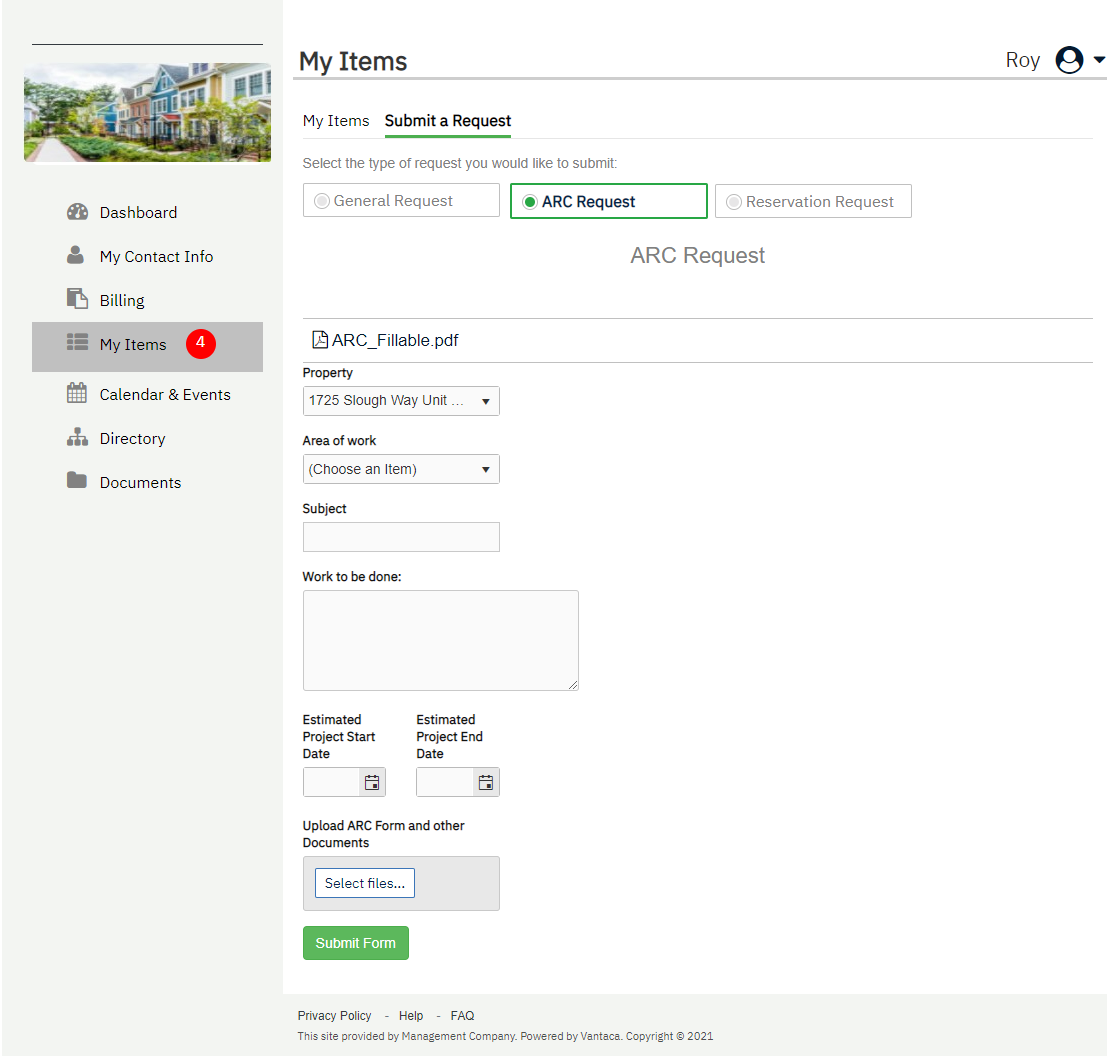Select the Reservation Request radio option
The width and height of the screenshot is (1107, 1056).
pos(734,202)
